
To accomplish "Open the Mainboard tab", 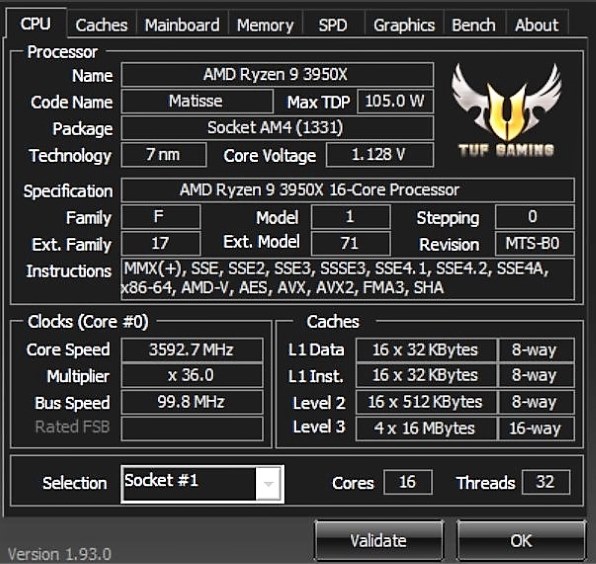I will click(182, 25).
